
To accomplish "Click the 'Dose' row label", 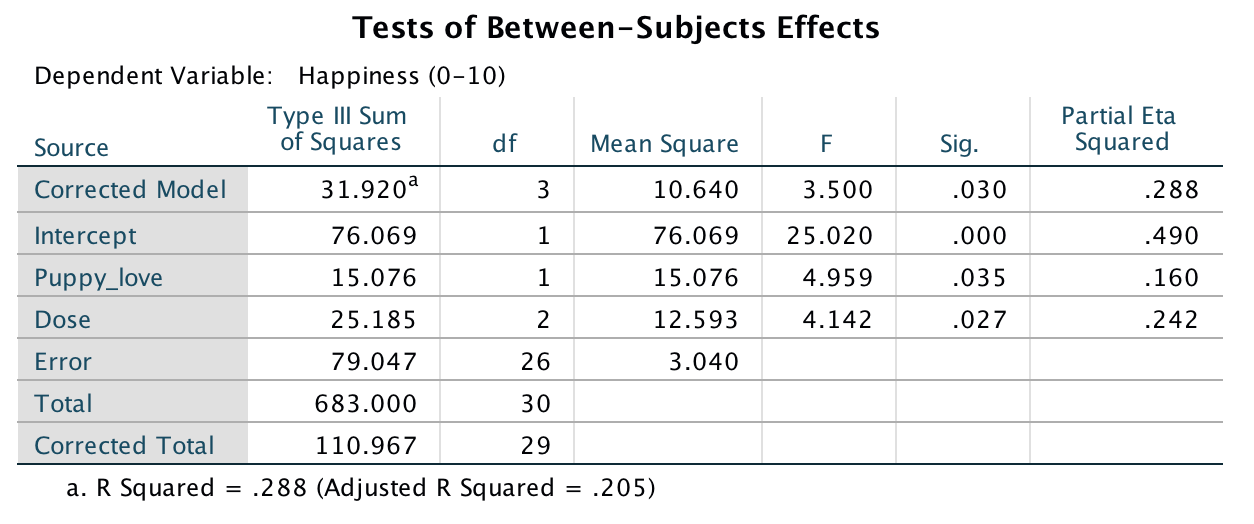I will point(62,320).
